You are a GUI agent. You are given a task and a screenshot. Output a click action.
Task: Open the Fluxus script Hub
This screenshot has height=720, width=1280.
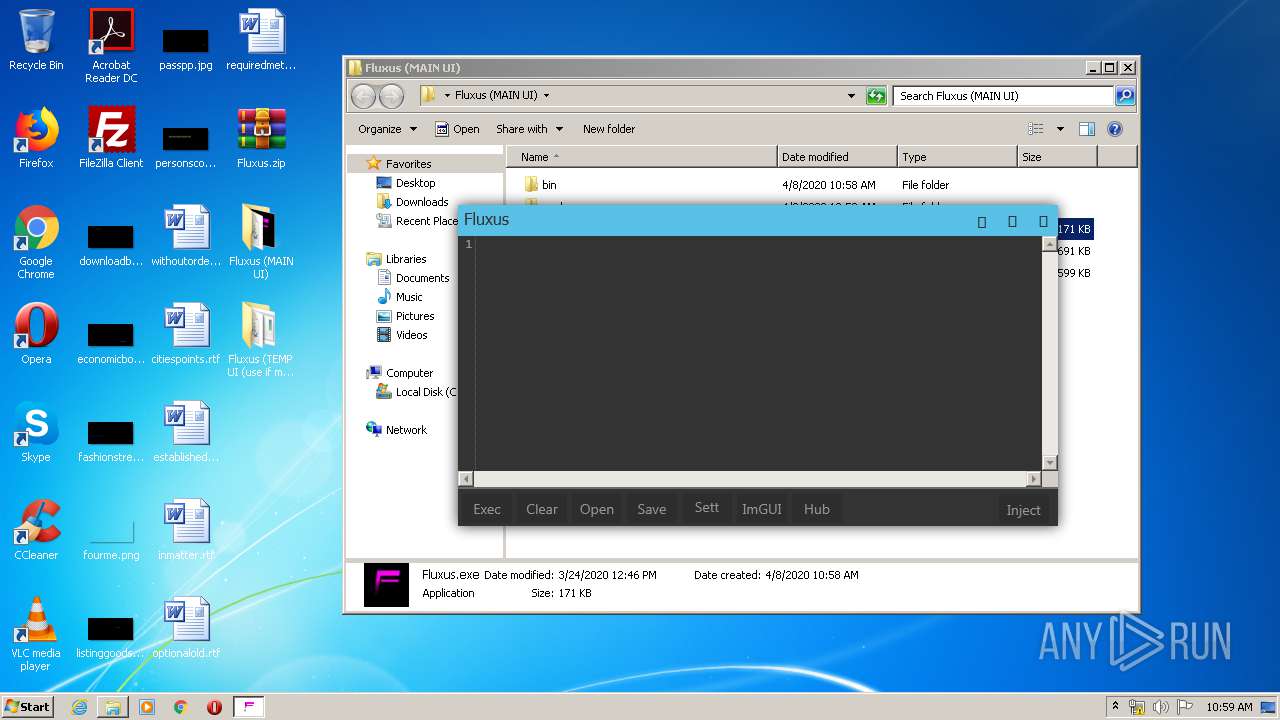[817, 509]
